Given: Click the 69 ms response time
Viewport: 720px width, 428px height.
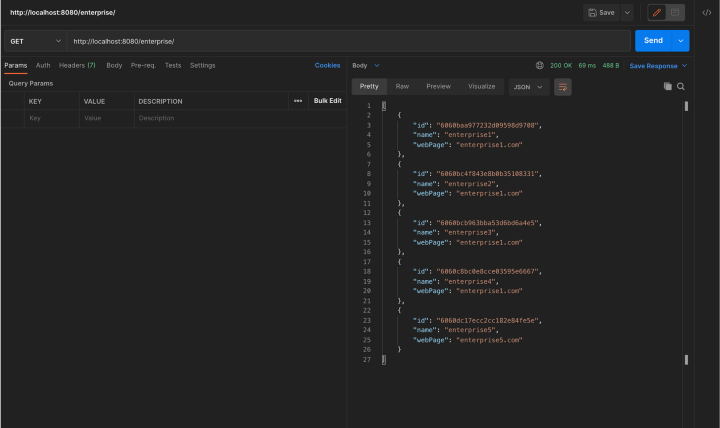Looking at the screenshot, I should point(587,66).
